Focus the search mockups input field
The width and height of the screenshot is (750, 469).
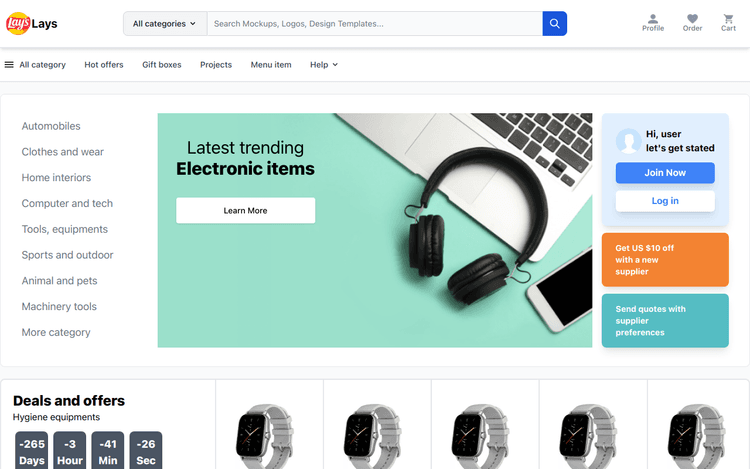pyautogui.click(x=375, y=23)
